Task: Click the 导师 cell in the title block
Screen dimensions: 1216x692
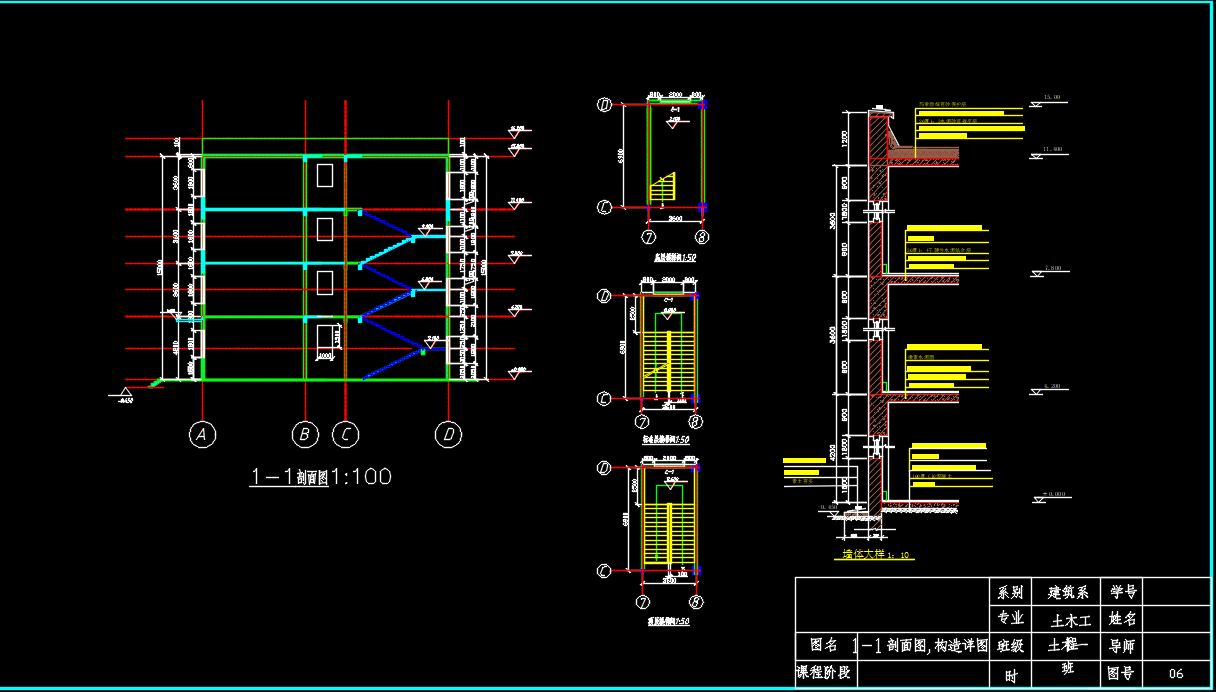Action: [x=1123, y=646]
